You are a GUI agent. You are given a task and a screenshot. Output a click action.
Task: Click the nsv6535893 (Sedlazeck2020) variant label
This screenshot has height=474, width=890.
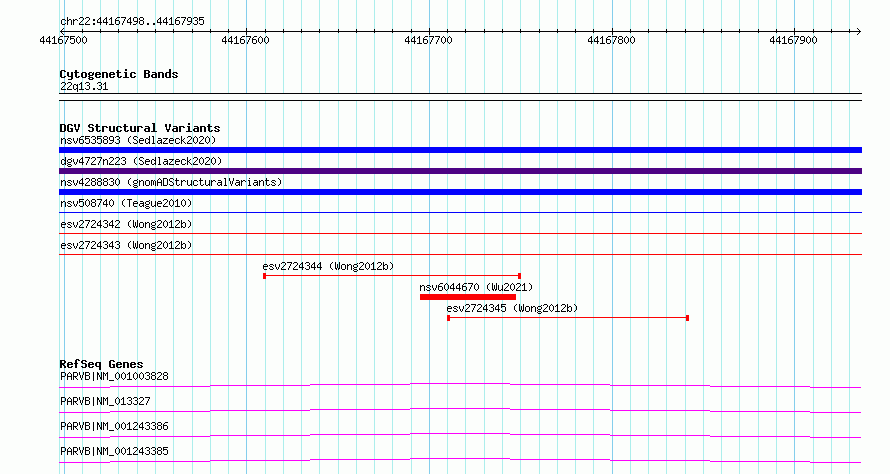click(138, 140)
